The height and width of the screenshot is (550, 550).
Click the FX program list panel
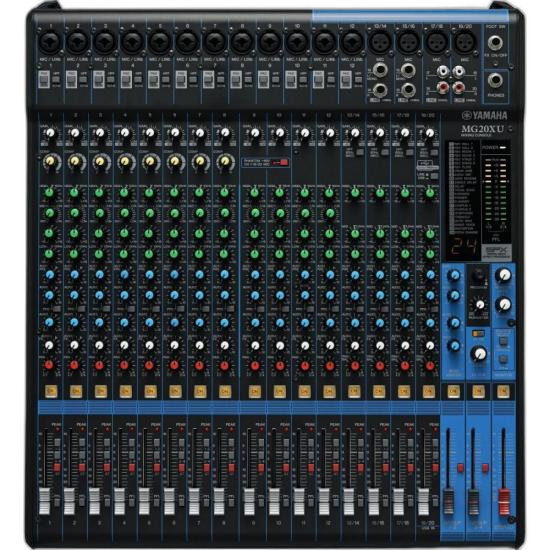[464, 188]
